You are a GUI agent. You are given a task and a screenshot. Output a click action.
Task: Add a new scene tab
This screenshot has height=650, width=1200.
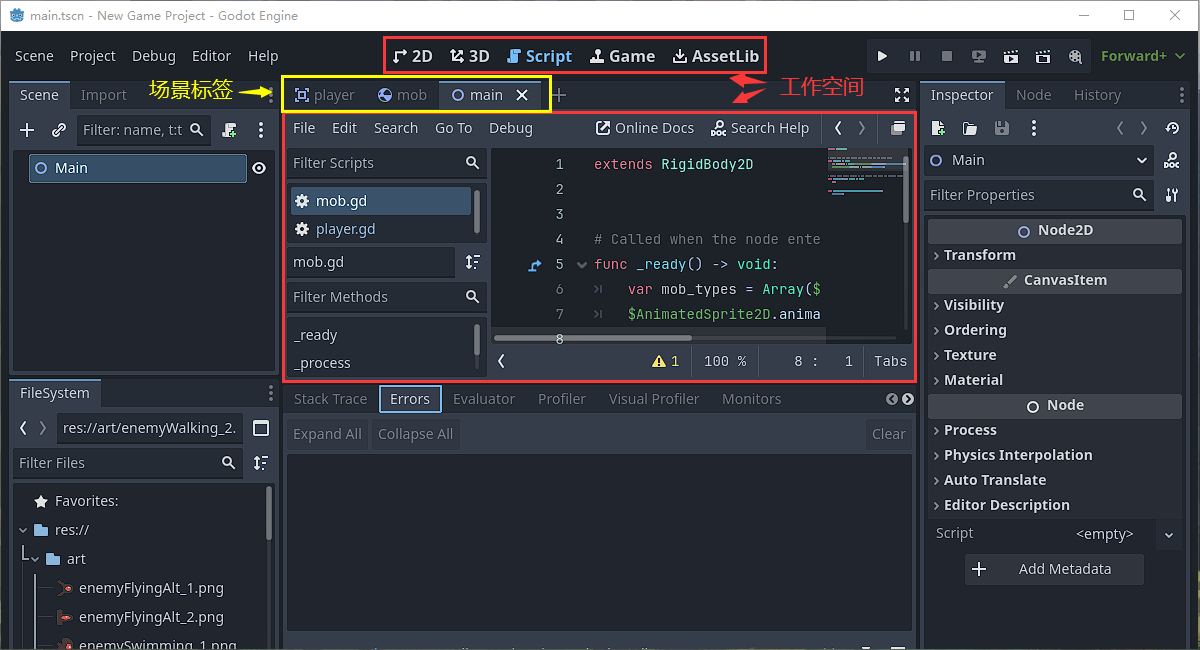559,95
